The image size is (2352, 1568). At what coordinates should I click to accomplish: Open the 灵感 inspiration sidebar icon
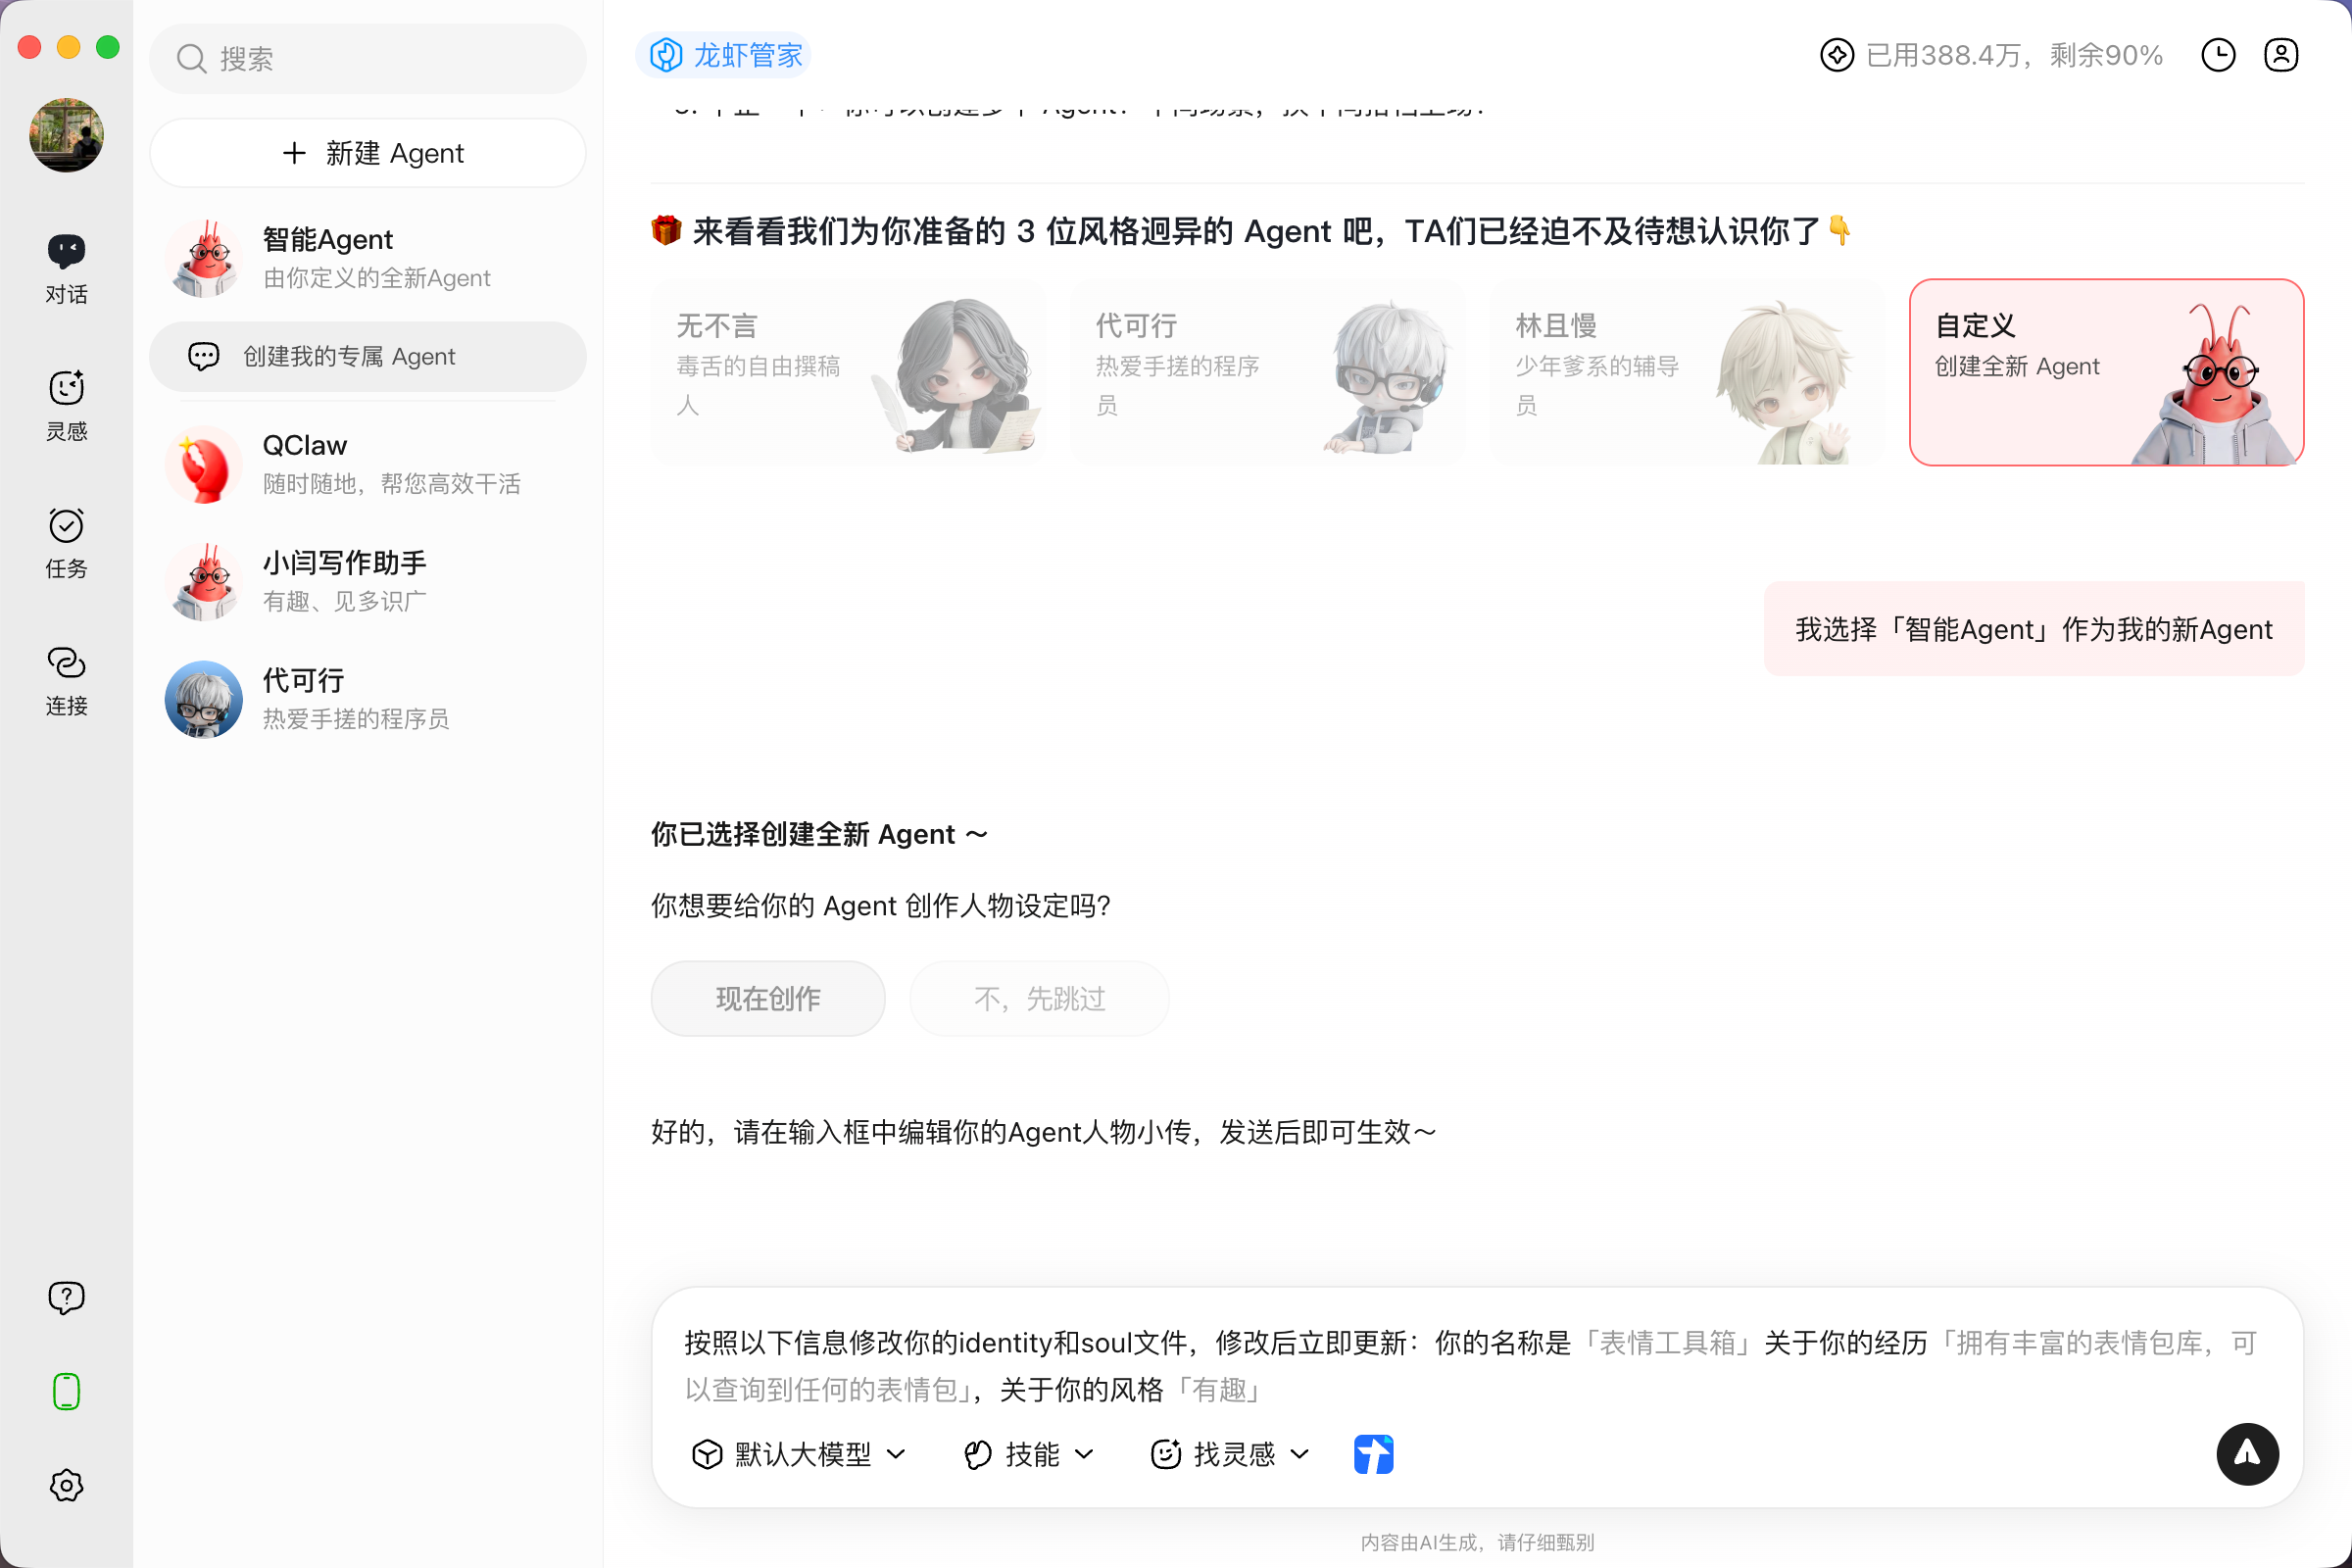[x=66, y=404]
